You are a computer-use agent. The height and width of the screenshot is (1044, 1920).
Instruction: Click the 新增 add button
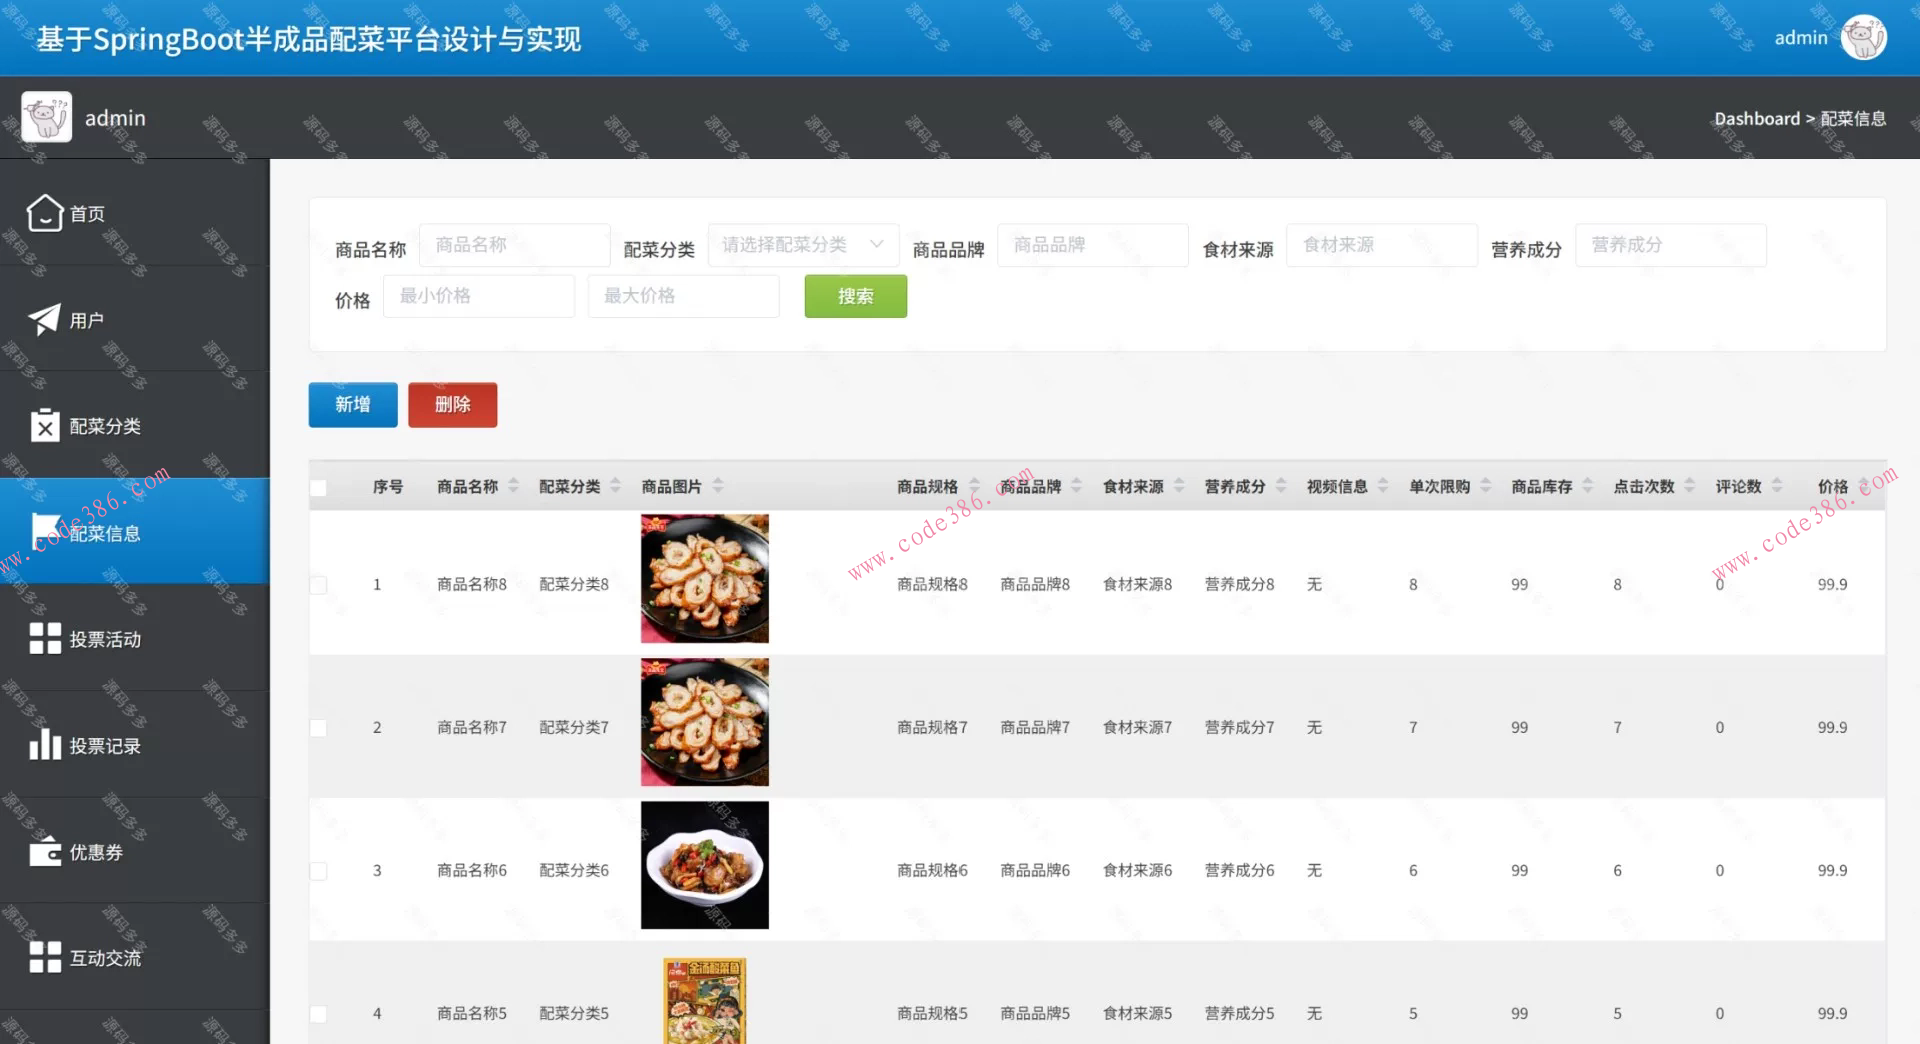coord(352,404)
